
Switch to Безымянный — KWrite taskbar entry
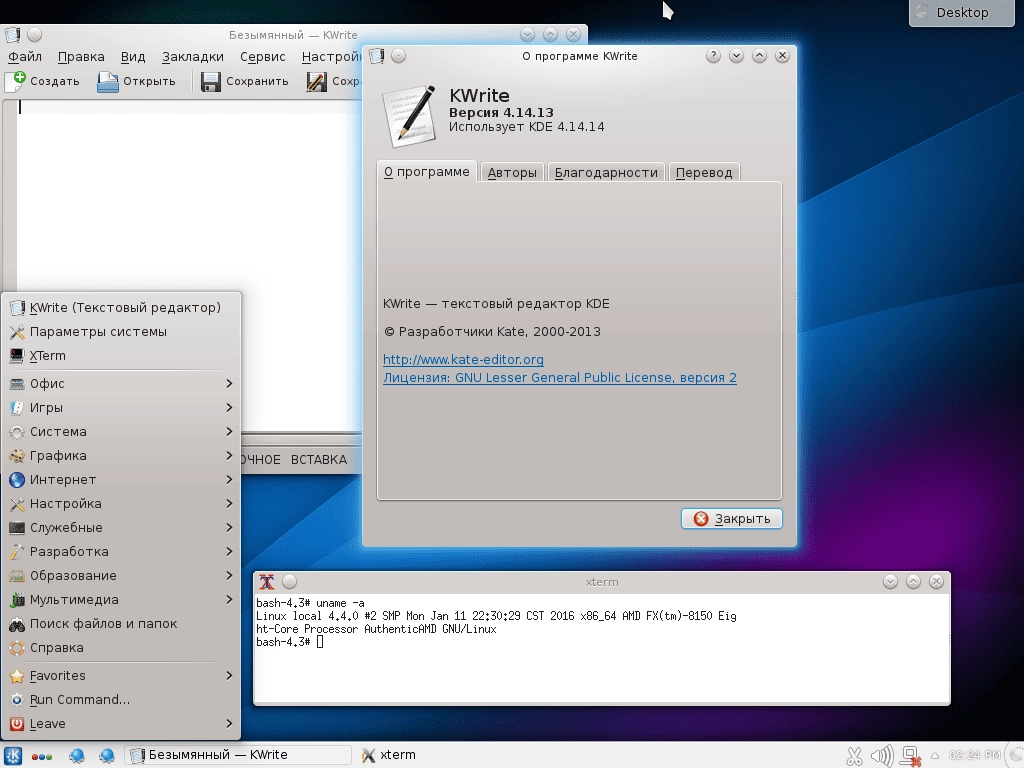pos(238,756)
